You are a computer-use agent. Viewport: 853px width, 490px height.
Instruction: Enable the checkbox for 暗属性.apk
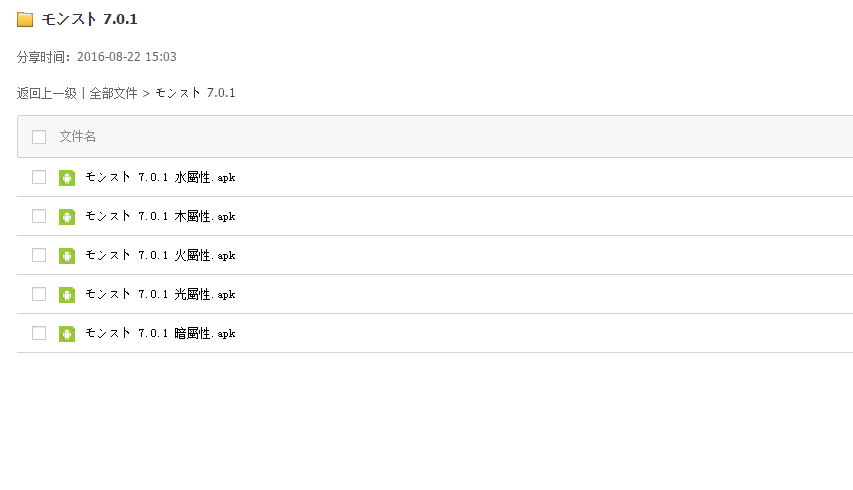point(39,334)
